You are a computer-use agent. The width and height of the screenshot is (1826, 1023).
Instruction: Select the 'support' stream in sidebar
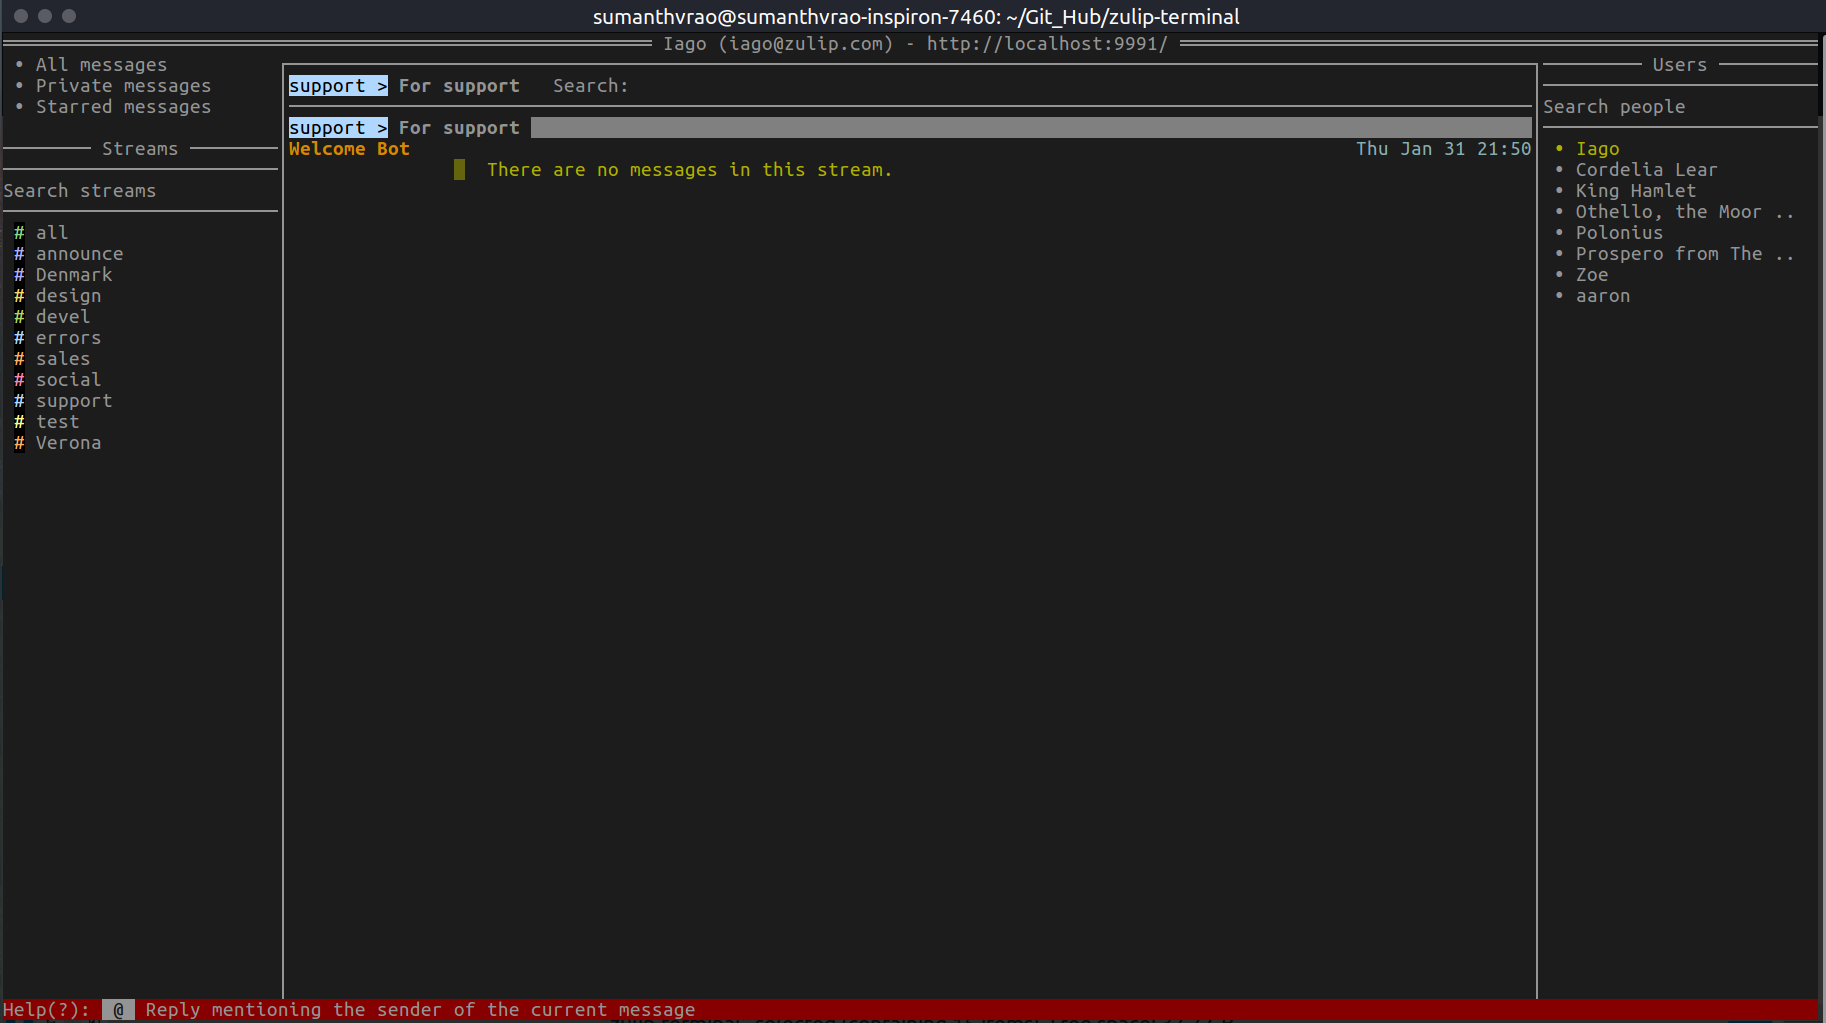point(74,401)
